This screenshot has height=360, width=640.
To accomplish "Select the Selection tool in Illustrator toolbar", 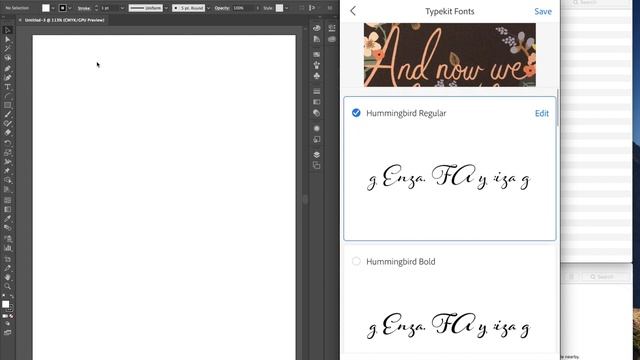I will (x=7, y=30).
